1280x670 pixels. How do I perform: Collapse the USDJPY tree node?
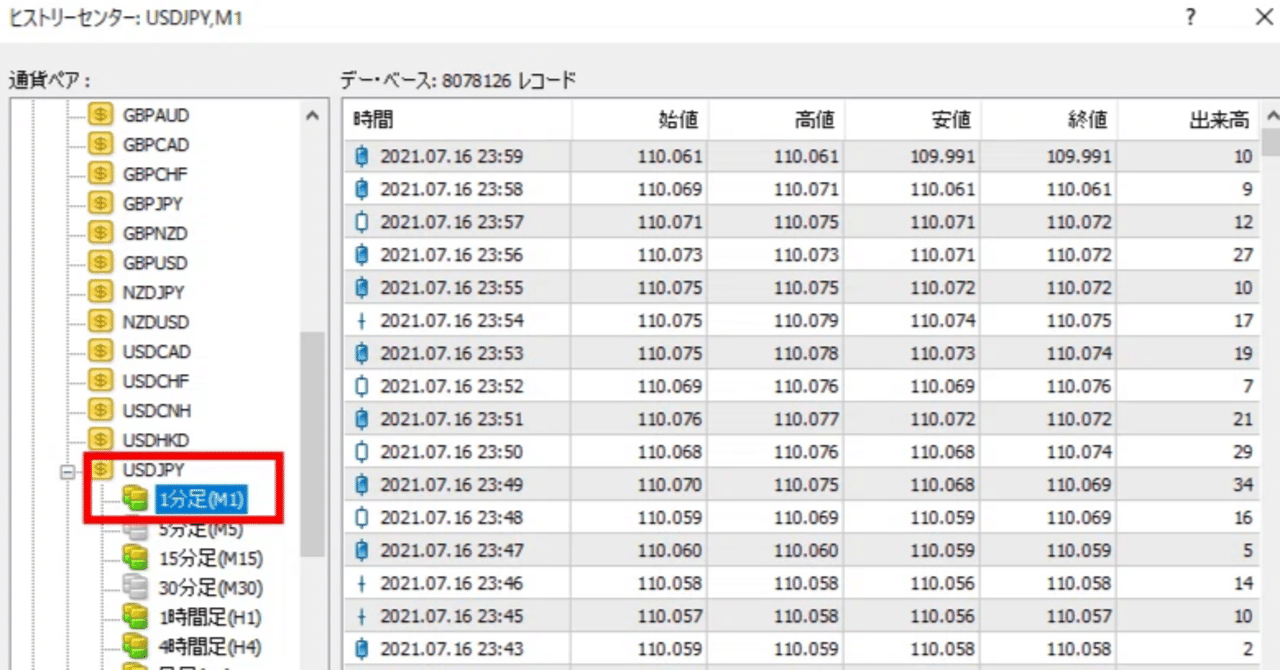[x=68, y=469]
